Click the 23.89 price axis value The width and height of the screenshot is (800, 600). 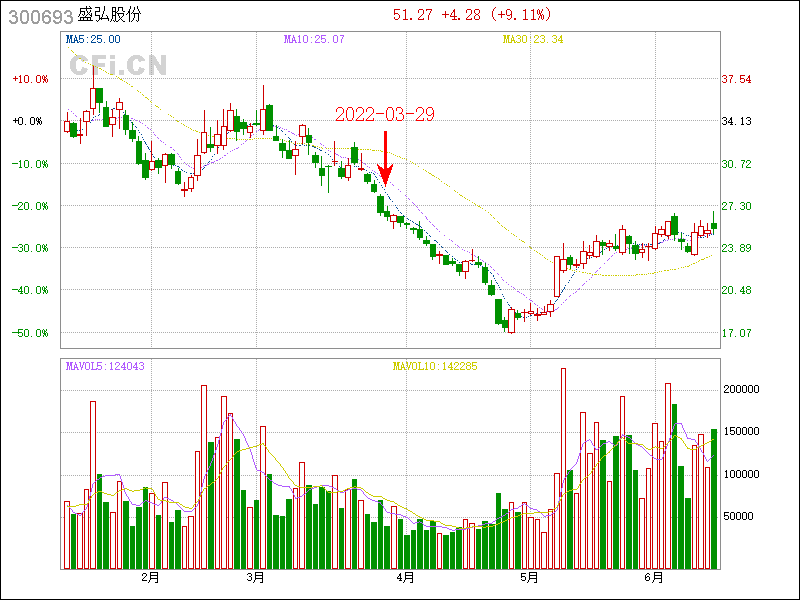tap(736, 248)
